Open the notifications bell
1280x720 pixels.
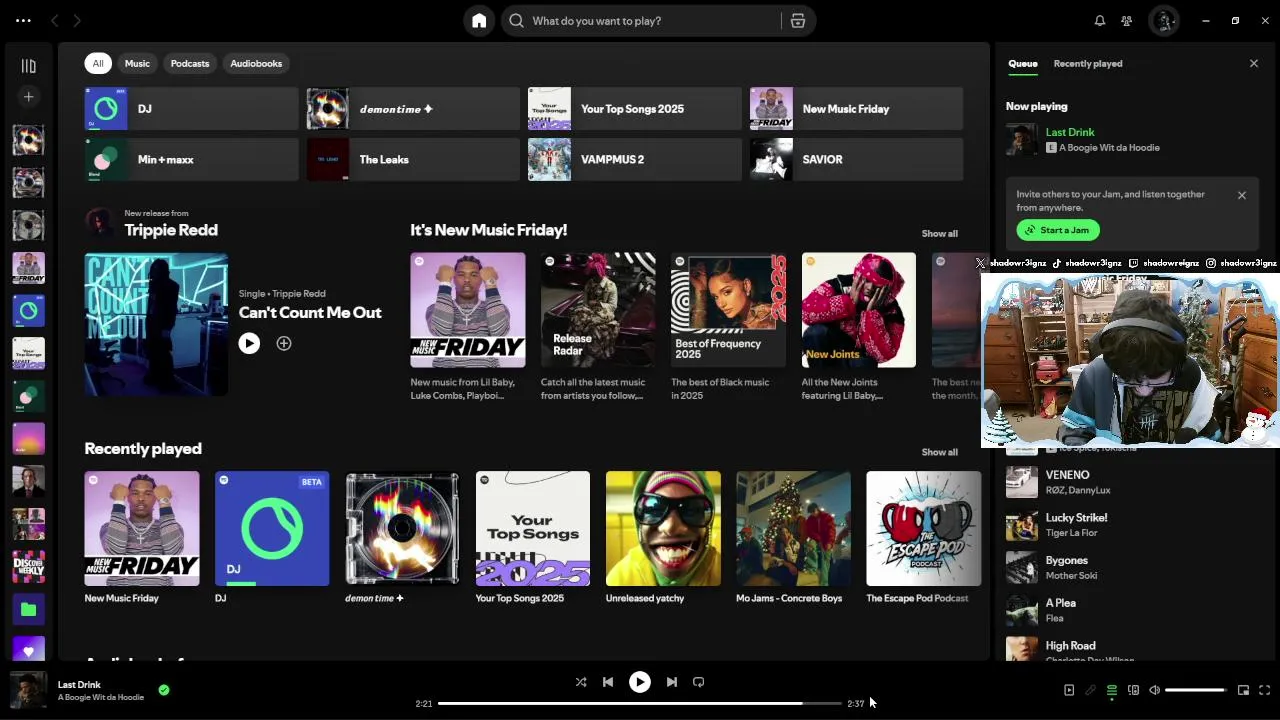point(1100,20)
